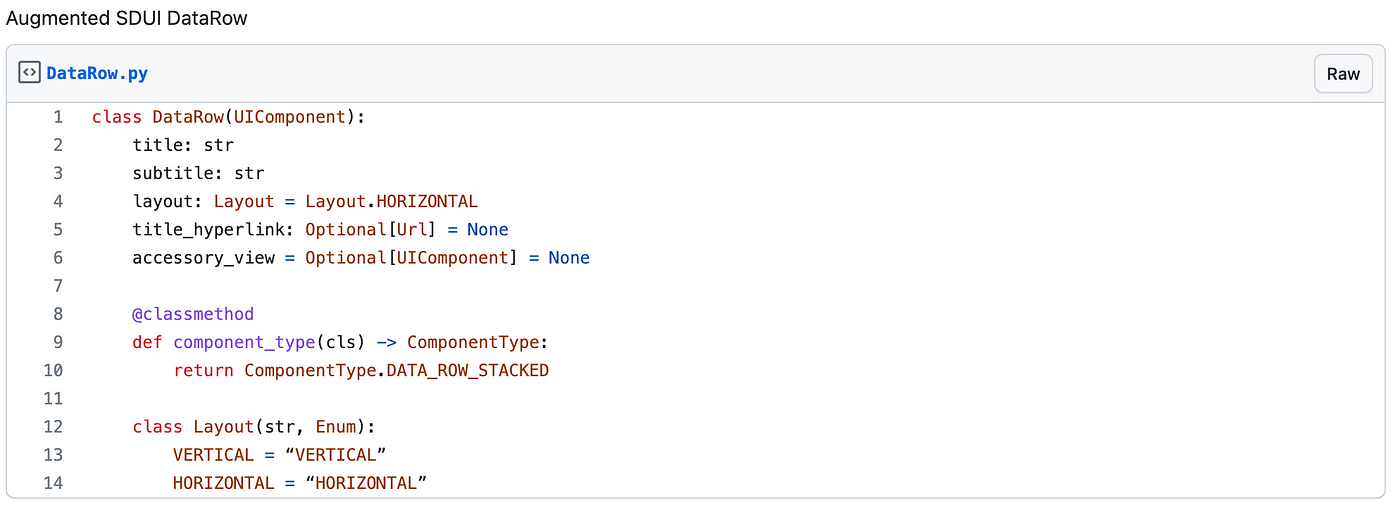The height and width of the screenshot is (506, 1400).
Task: Click the code file icon beside DataRow.py
Action: point(30,73)
